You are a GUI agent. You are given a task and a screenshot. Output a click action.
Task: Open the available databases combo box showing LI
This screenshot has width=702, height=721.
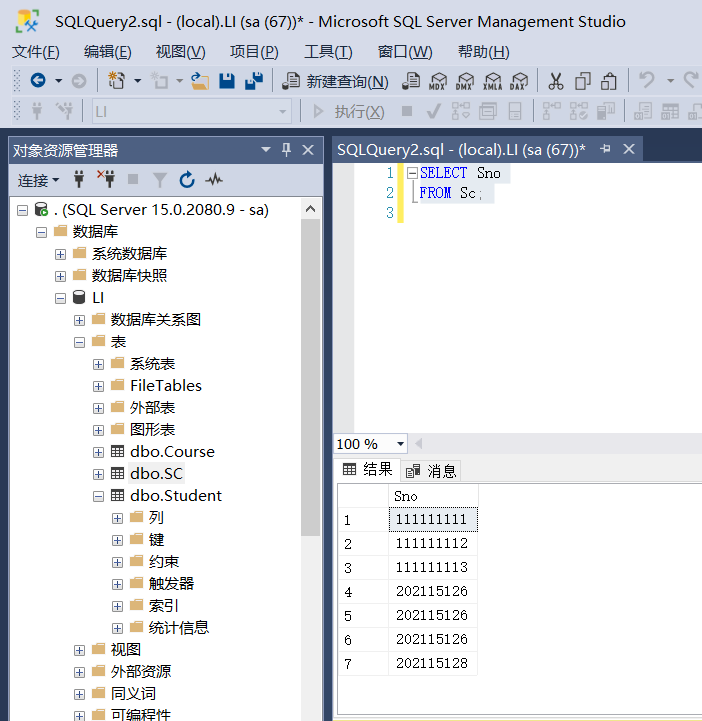[x=192, y=111]
